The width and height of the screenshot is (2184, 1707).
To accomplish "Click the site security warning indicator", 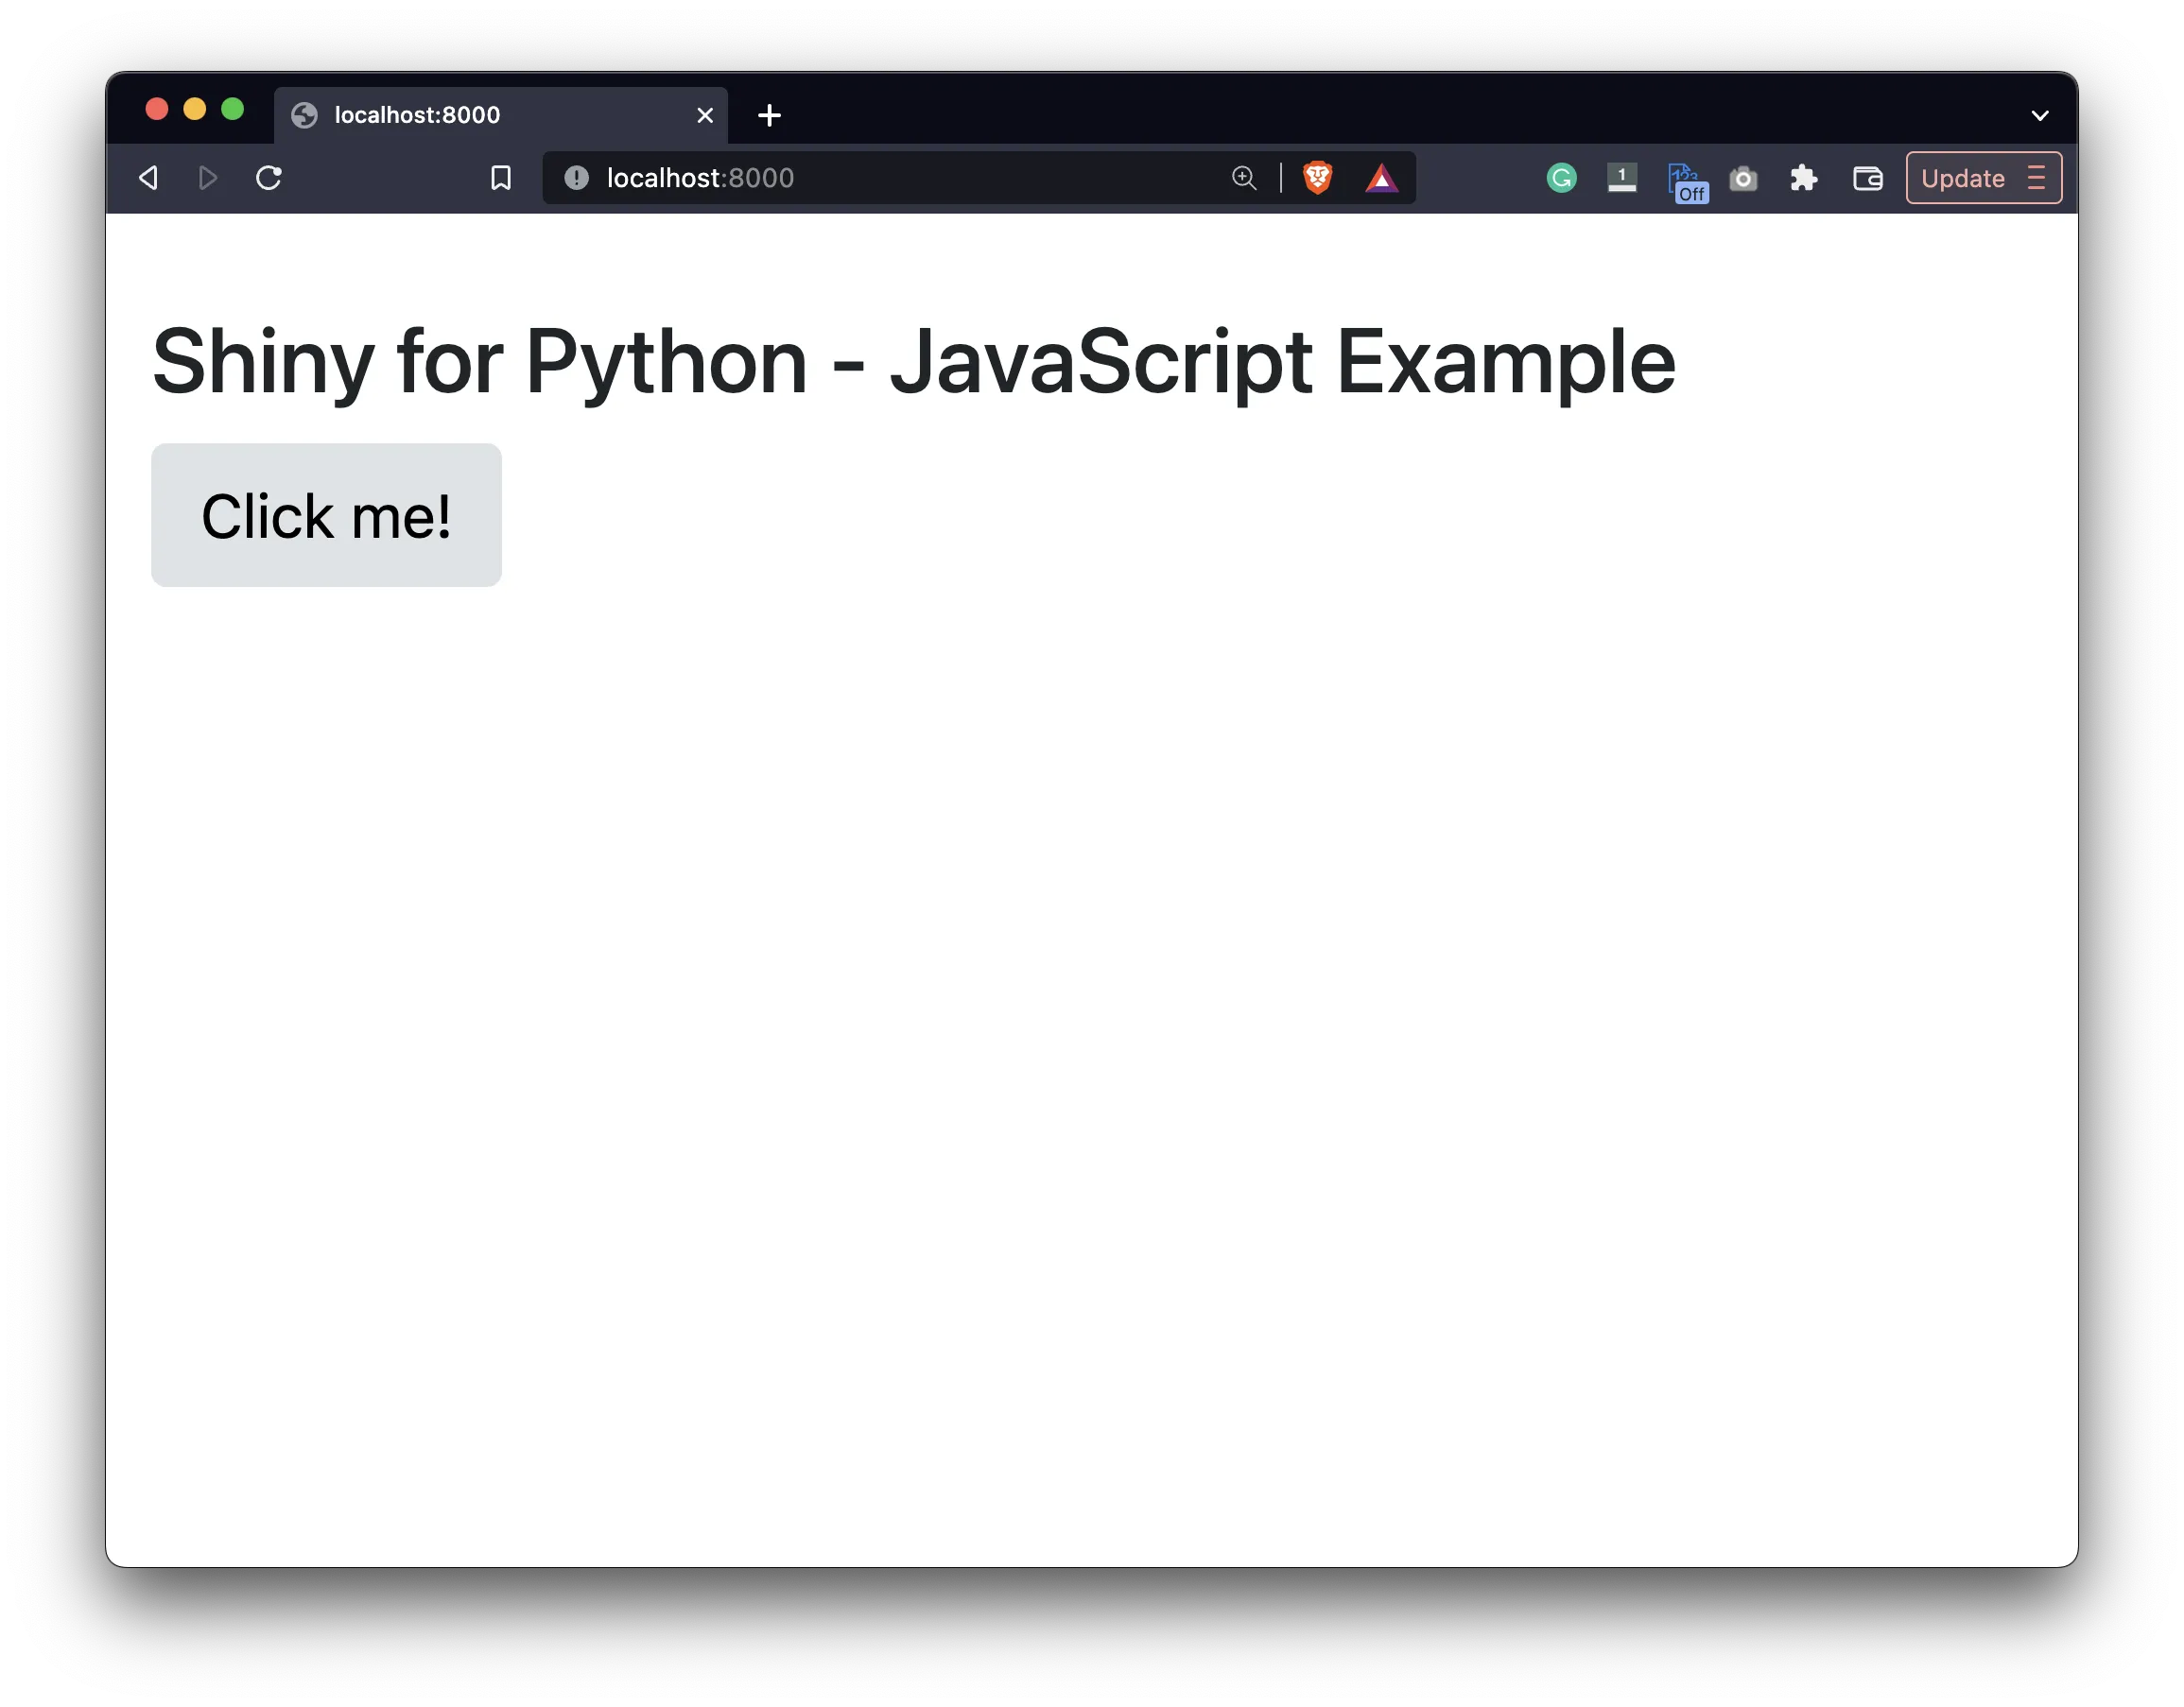I will (x=576, y=178).
